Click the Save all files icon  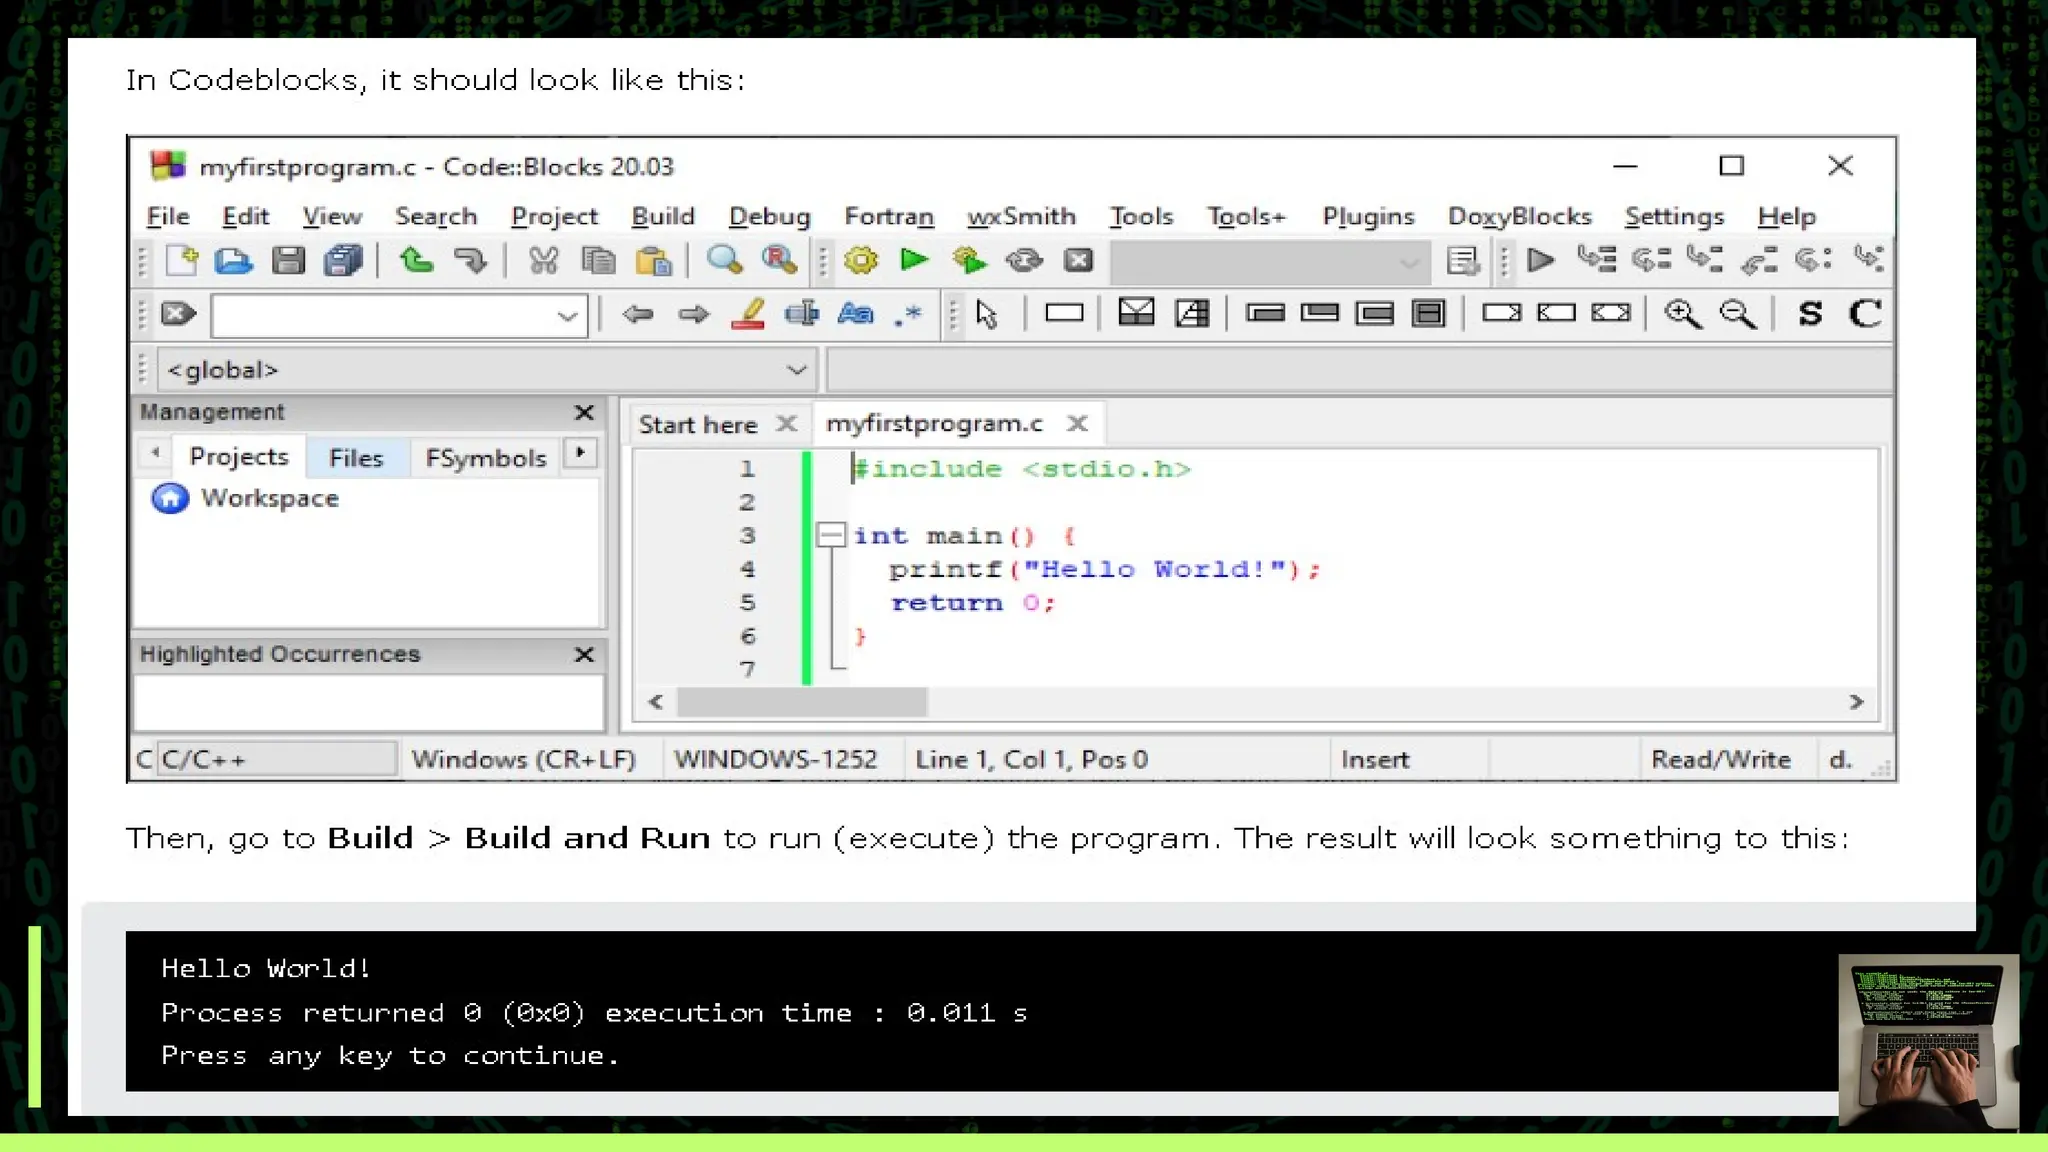click(x=343, y=260)
